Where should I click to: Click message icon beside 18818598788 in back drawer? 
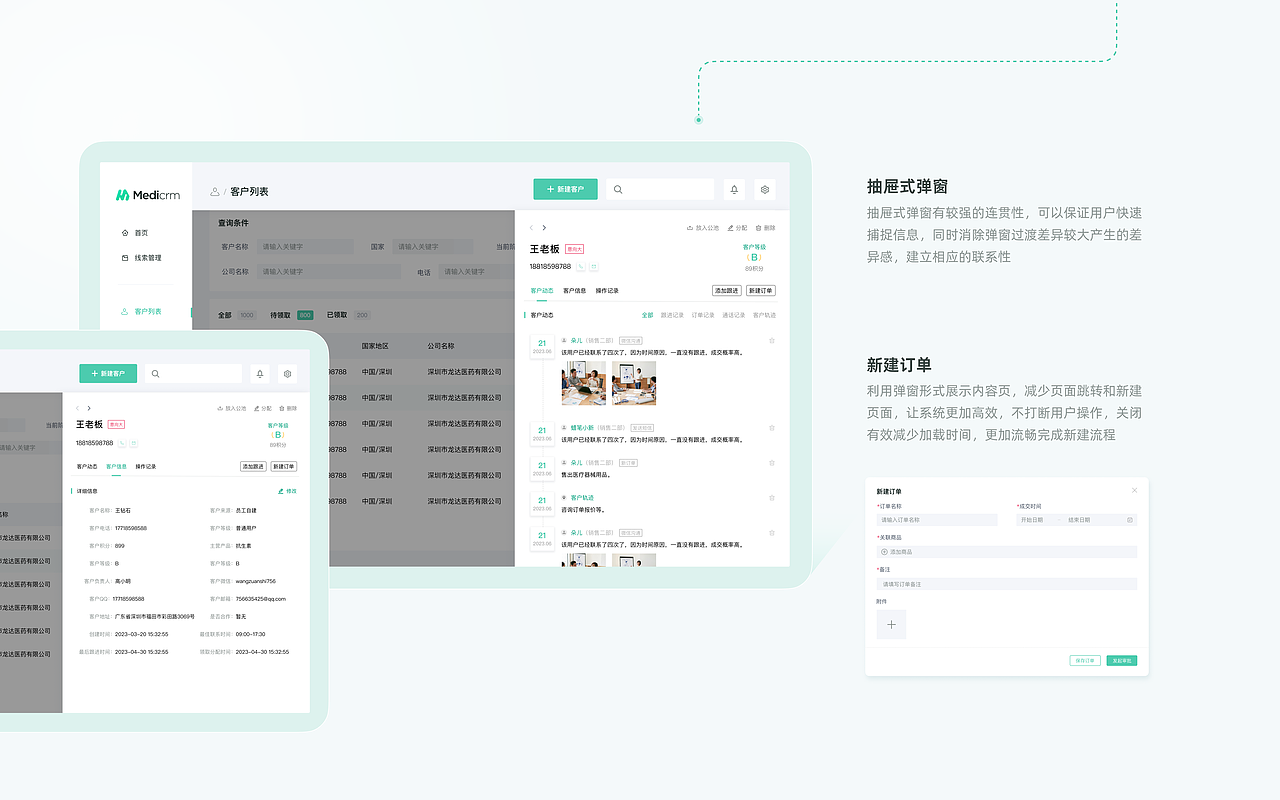[593, 267]
